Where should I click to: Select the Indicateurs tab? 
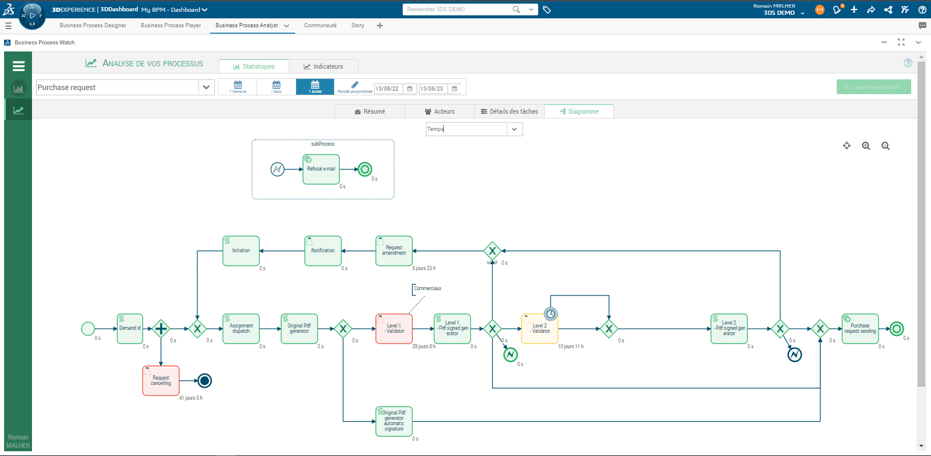[324, 66]
